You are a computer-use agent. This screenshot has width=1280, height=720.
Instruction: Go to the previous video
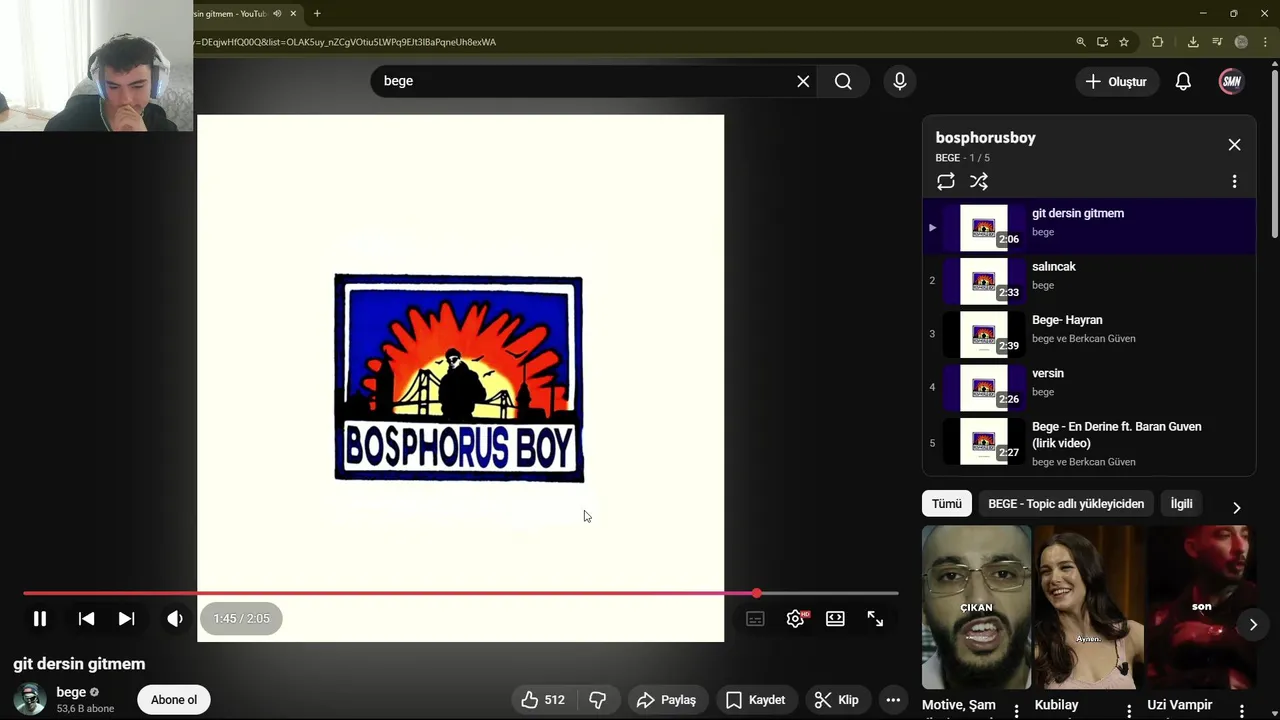coord(87,619)
